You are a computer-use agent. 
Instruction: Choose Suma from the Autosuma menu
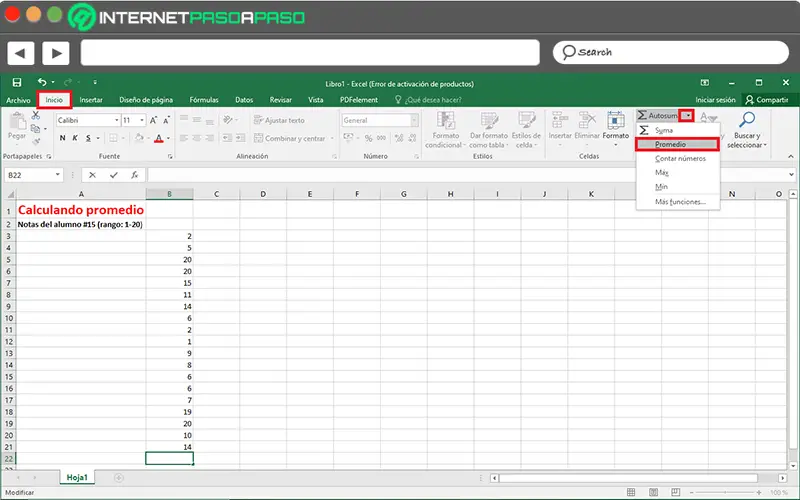tap(678, 130)
